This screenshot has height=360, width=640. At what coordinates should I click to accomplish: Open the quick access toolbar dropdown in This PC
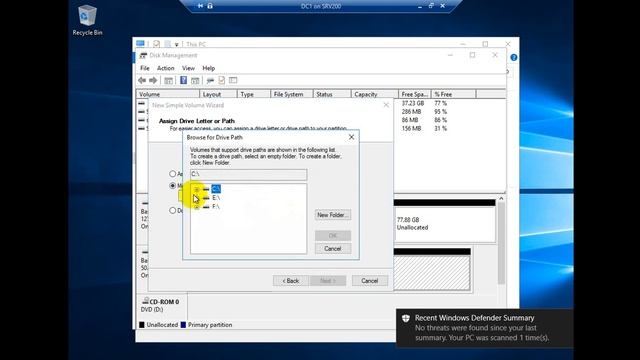coord(176,44)
